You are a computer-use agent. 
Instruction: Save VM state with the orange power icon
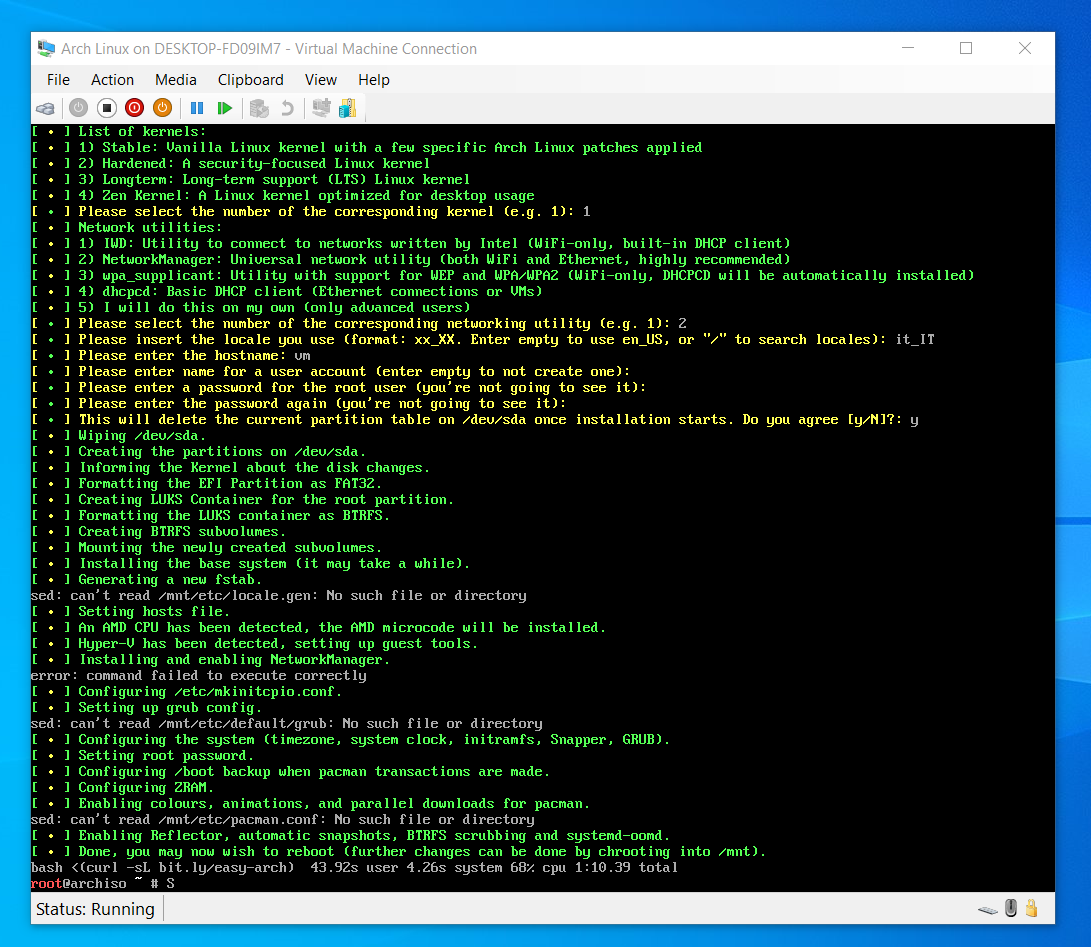162,108
